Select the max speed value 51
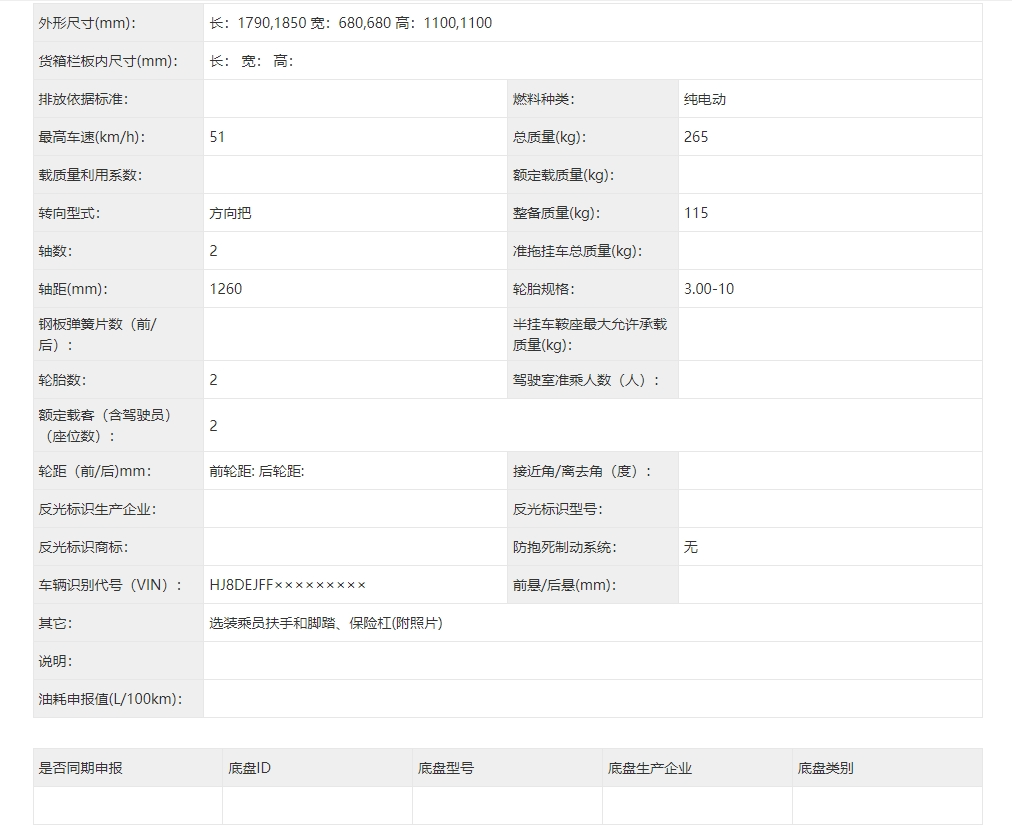This screenshot has height=830, width=1012. 218,137
